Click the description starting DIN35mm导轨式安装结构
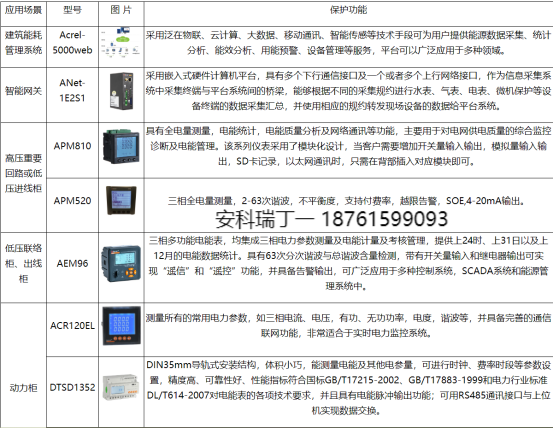The width and height of the screenshot is (554, 429). [x=348, y=388]
